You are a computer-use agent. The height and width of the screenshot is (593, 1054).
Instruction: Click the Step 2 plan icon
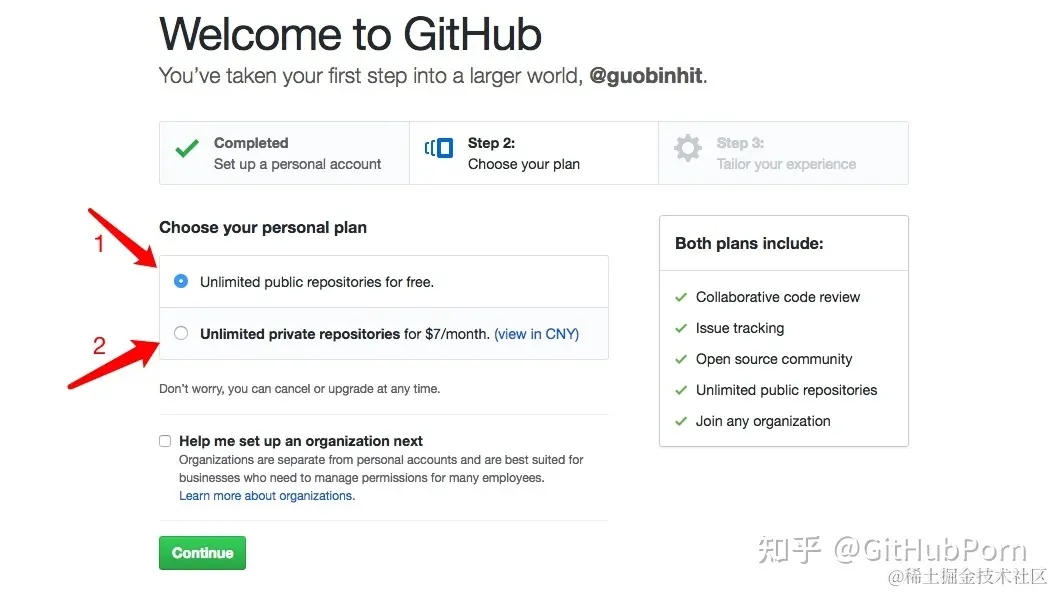tap(438, 149)
